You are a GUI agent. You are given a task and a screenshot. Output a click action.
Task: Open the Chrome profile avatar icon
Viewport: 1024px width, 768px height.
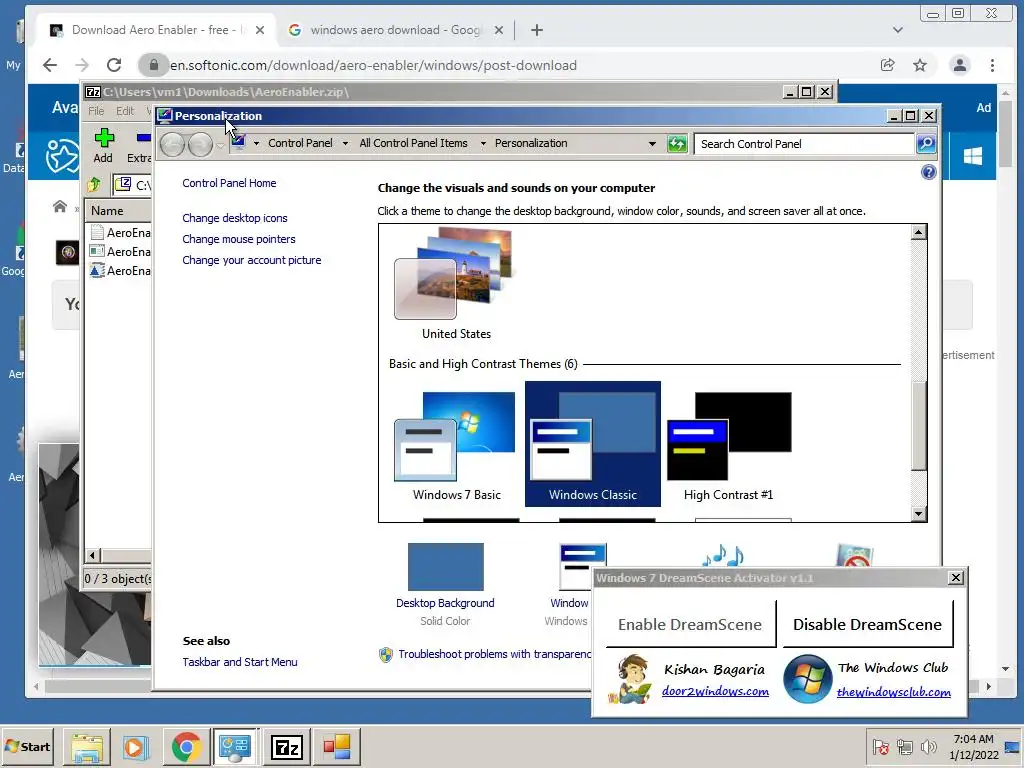(x=960, y=65)
